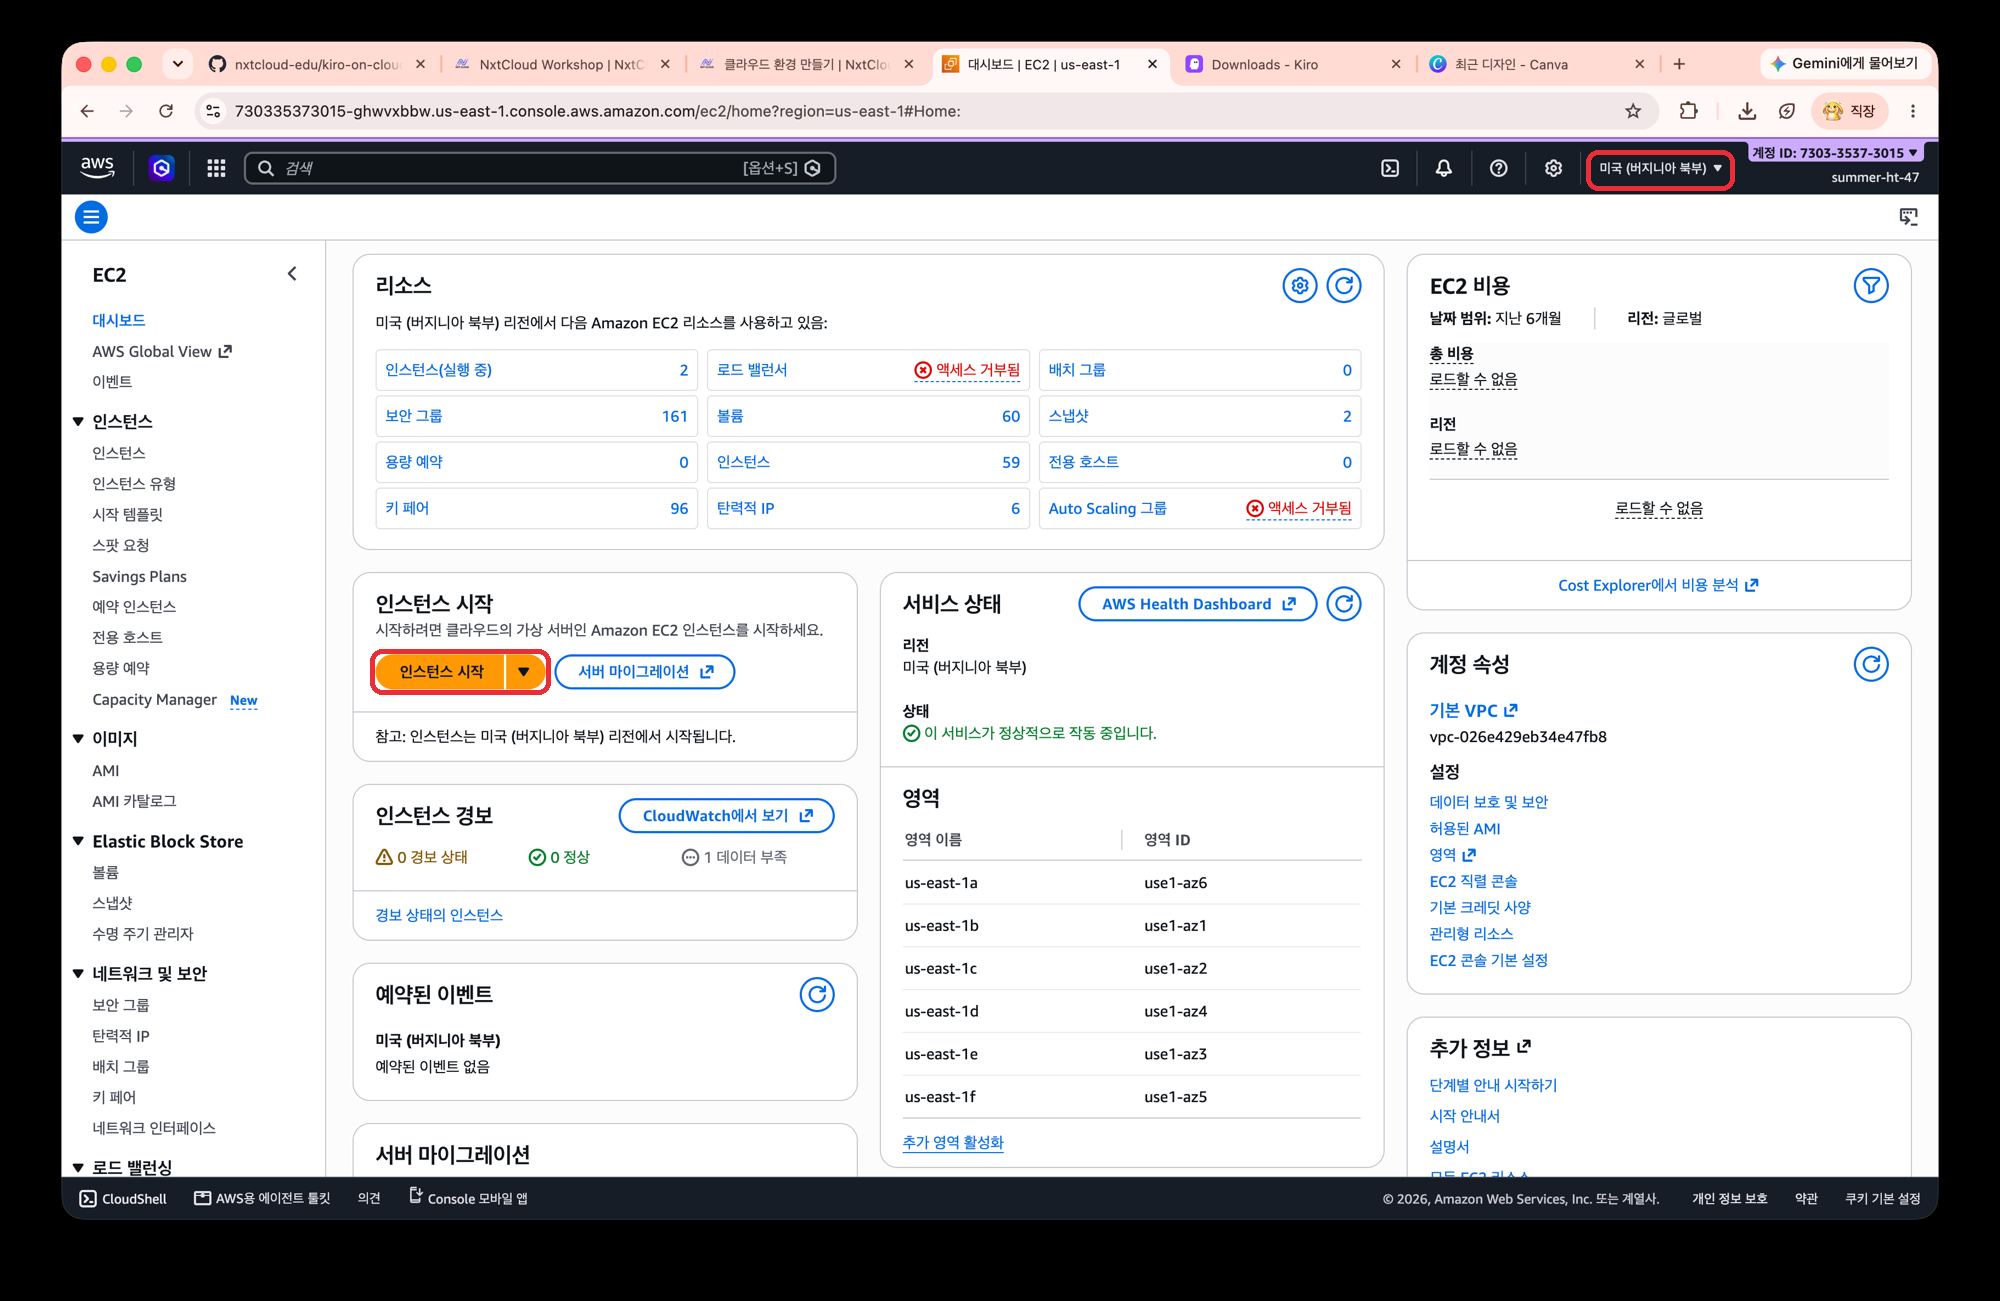Switch to the 클라우드 환경 만들기 tab
Screen dimensions: 2000x1301
point(805,64)
